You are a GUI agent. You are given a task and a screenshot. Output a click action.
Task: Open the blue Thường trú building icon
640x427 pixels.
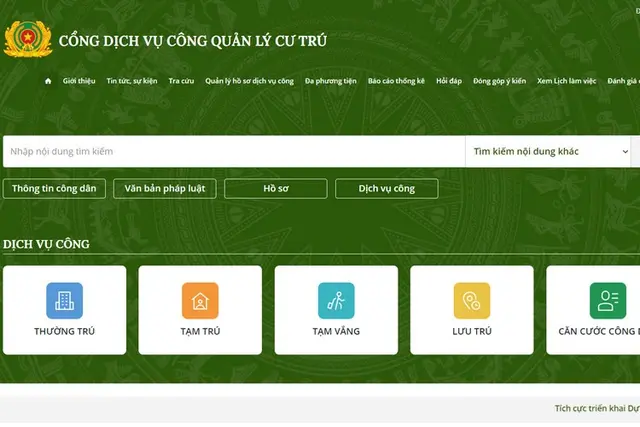pyautogui.click(x=64, y=300)
